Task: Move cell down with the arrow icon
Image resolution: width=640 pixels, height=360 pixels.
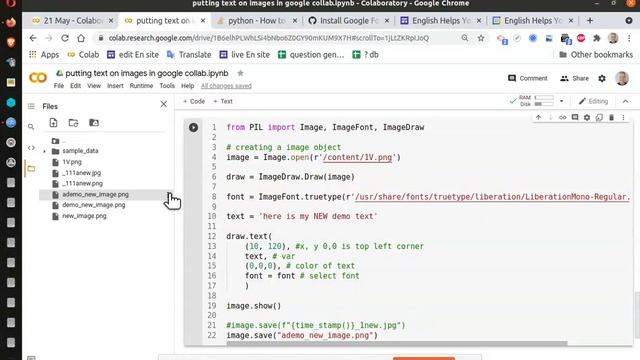Action: 550,118
